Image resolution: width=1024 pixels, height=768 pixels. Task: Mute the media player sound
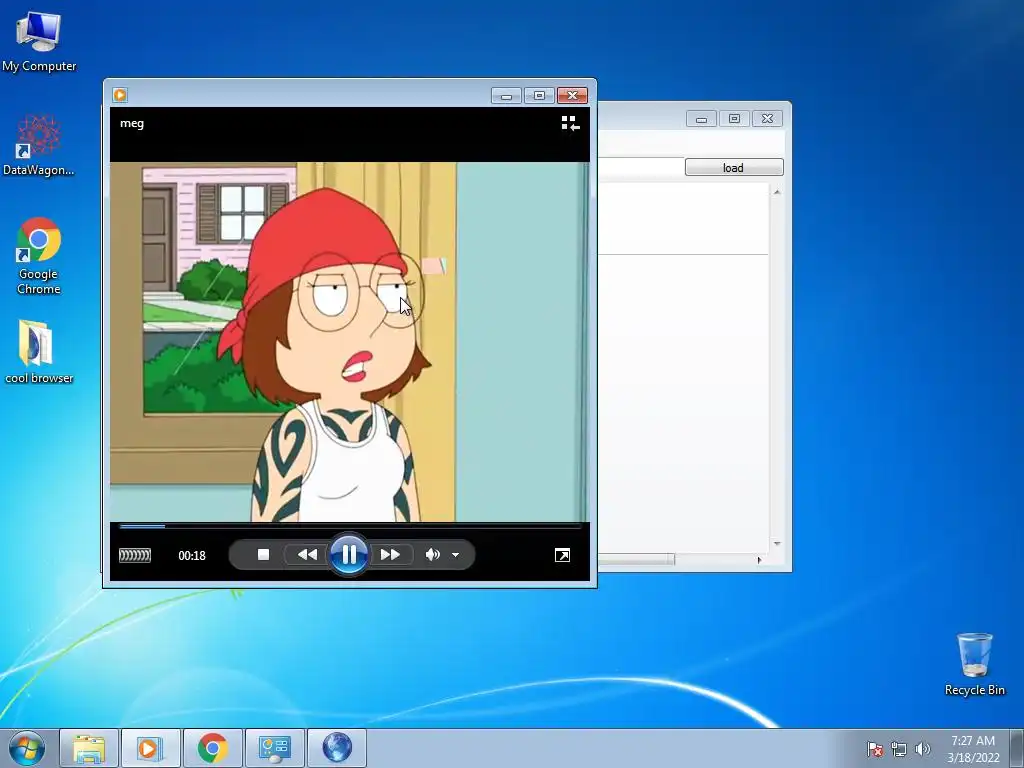tap(432, 554)
